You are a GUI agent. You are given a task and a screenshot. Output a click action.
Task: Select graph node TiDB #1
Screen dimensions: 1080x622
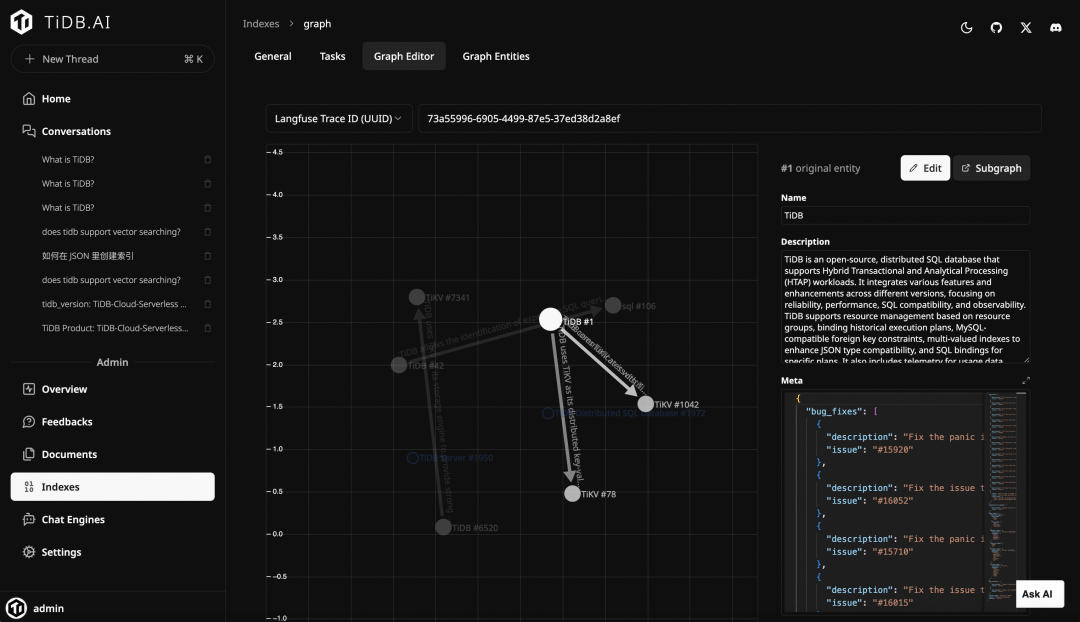[x=550, y=319]
